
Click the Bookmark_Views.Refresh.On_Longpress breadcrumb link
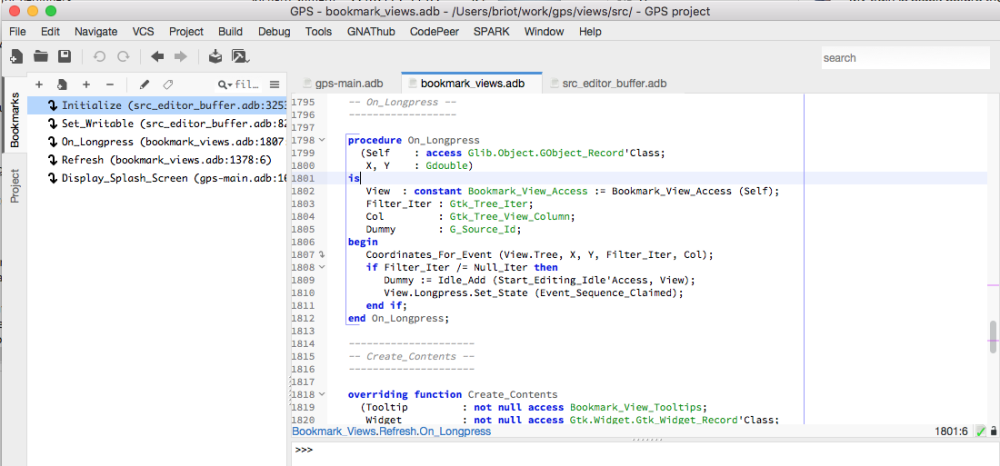pyautogui.click(x=391, y=431)
